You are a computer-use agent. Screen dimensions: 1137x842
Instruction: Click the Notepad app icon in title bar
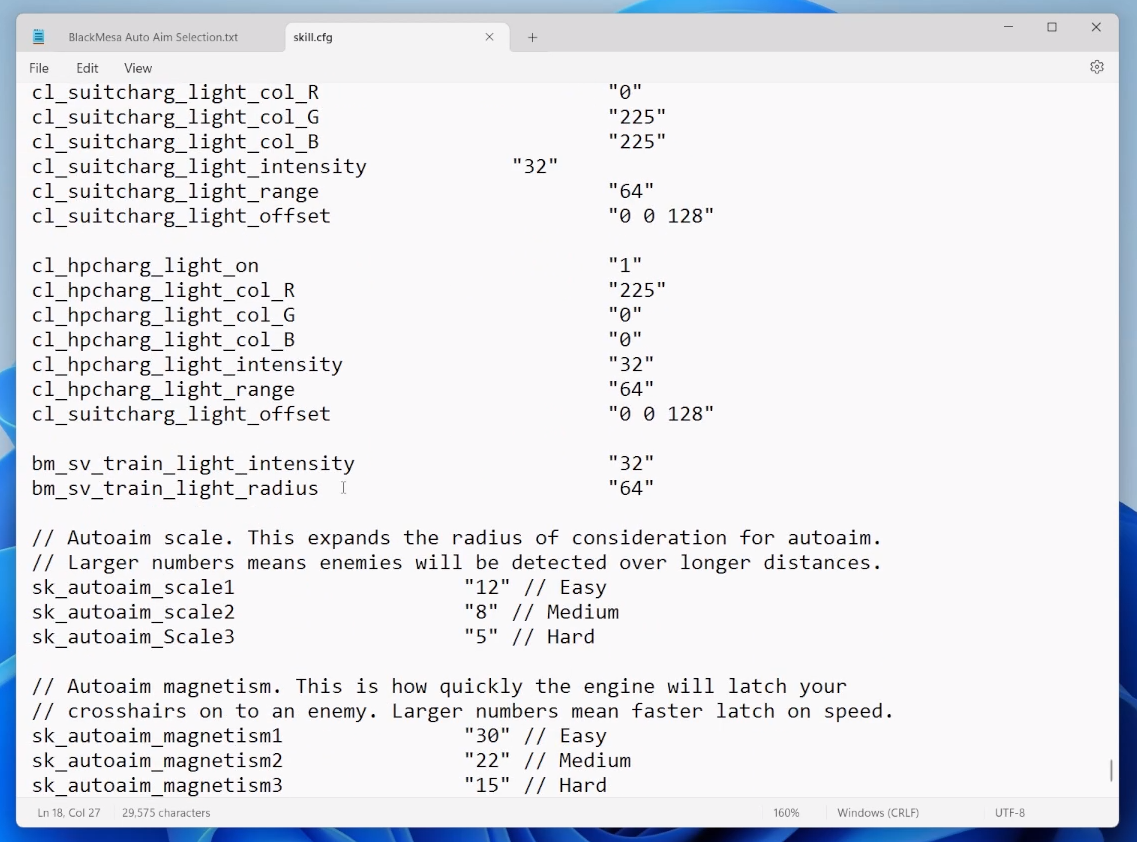[x=38, y=36]
